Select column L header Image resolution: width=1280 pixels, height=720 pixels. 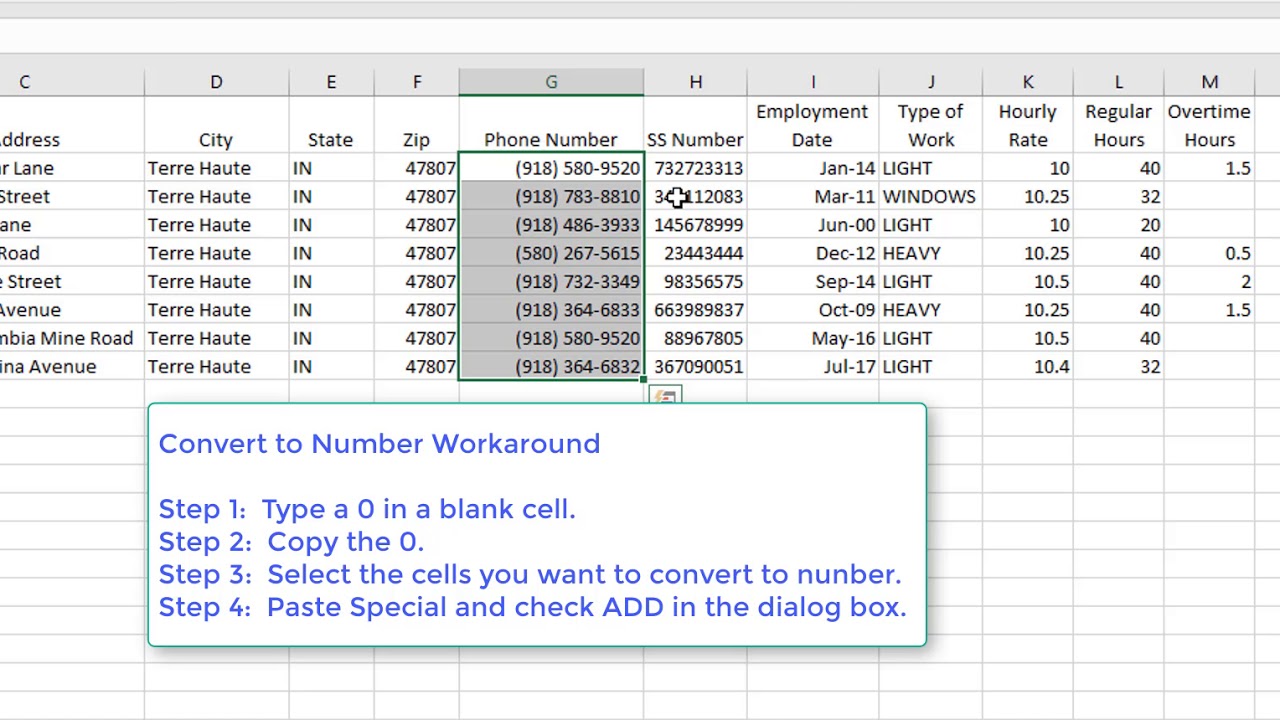pyautogui.click(x=1119, y=82)
